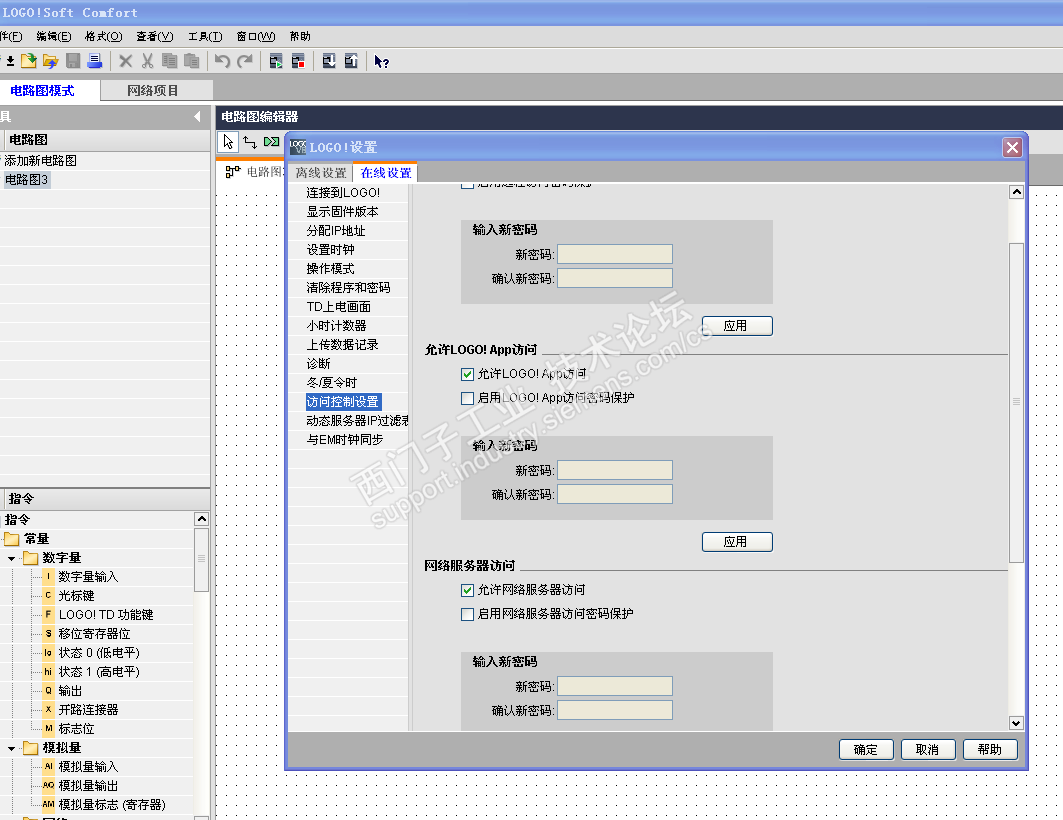Click the green split connection icon

tap(272, 142)
